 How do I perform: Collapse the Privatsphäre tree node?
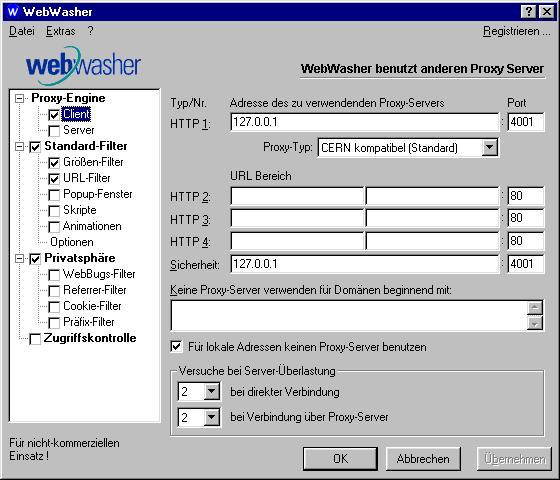[20, 258]
